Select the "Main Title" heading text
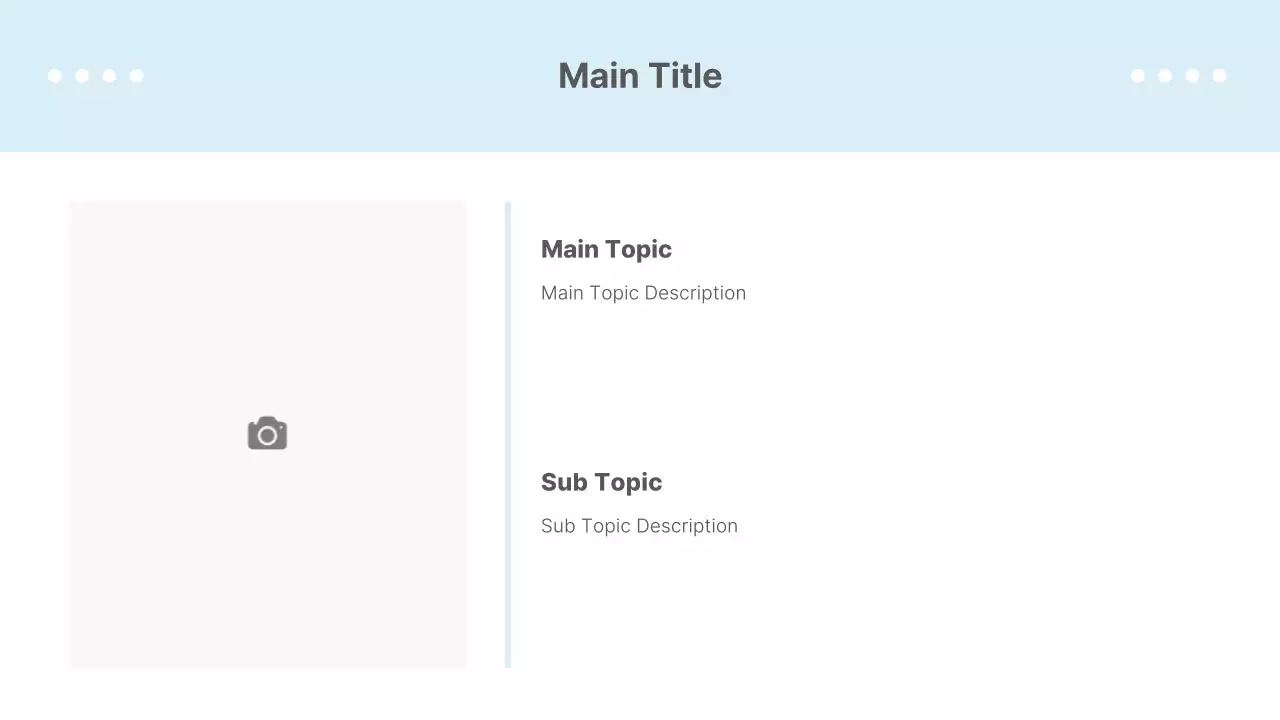The height and width of the screenshot is (720, 1280). (x=640, y=76)
